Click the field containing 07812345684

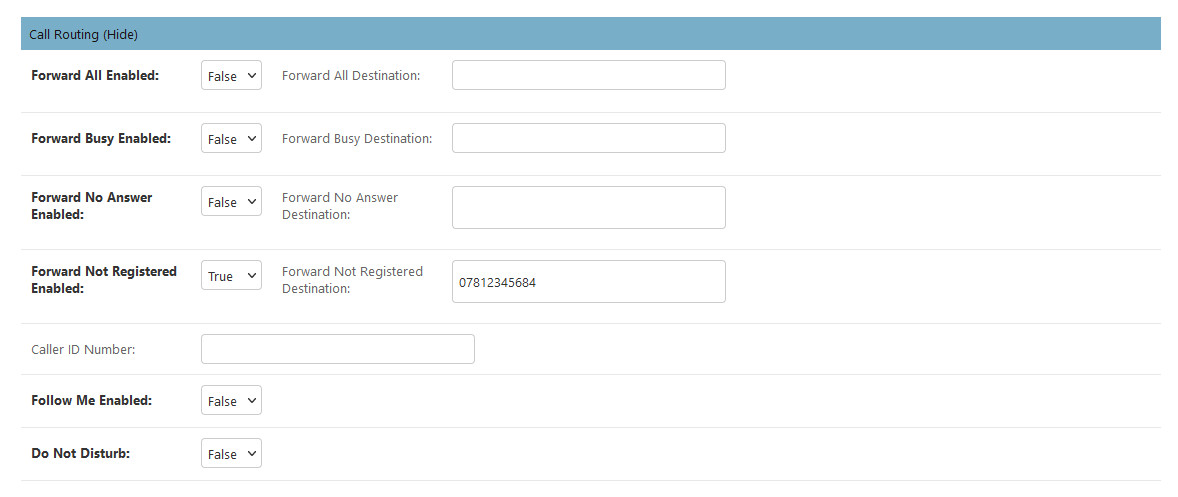(588, 282)
